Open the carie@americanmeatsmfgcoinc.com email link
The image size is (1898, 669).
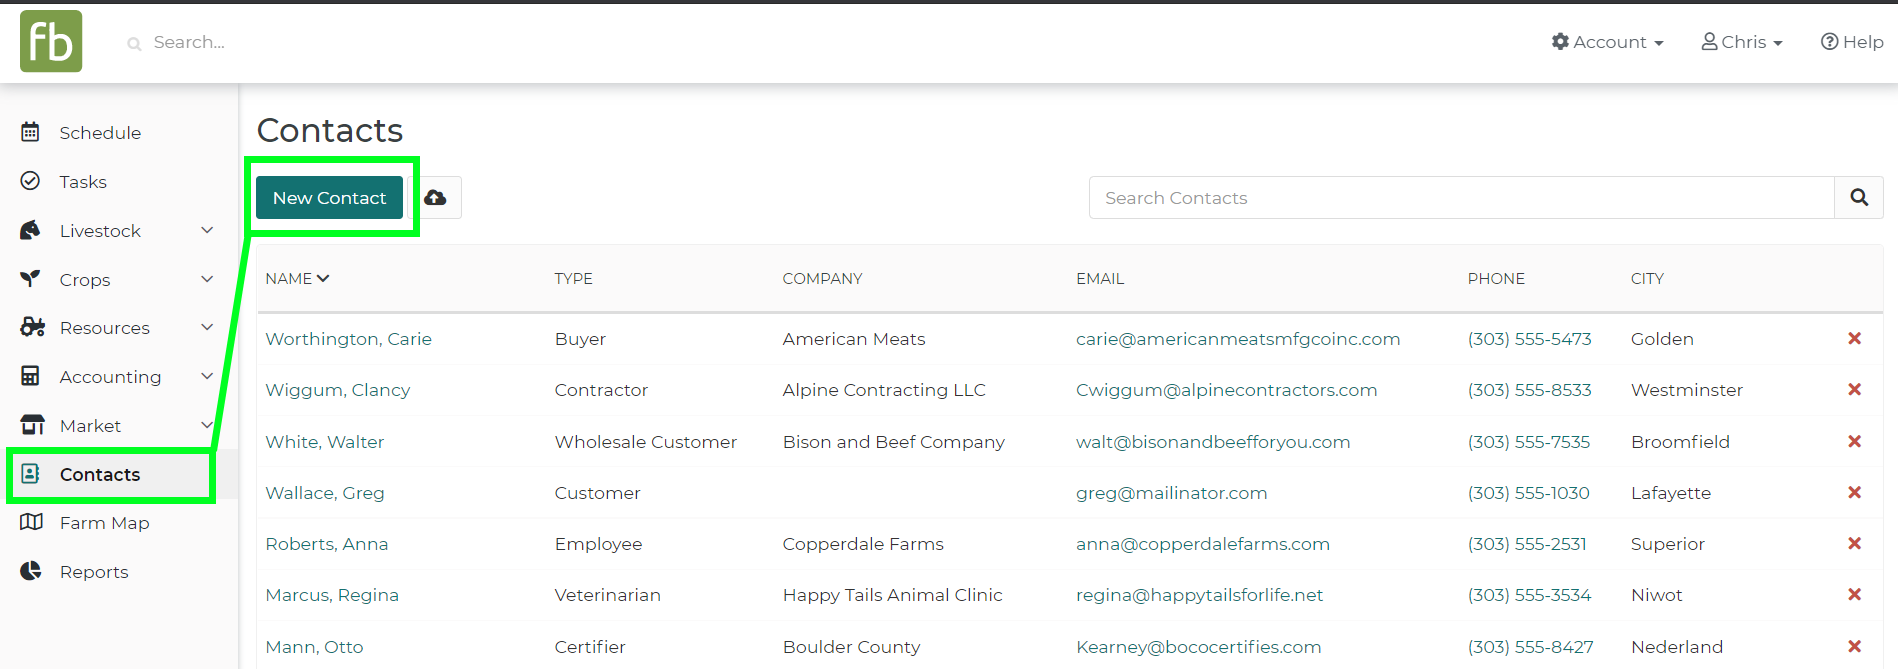coord(1237,339)
